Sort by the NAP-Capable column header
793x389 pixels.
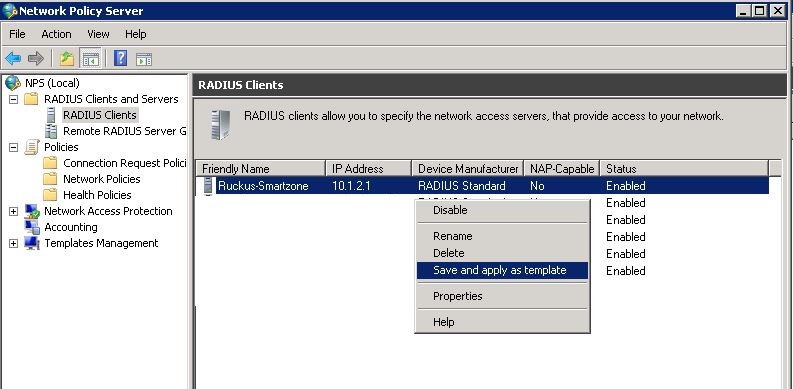[562, 168]
